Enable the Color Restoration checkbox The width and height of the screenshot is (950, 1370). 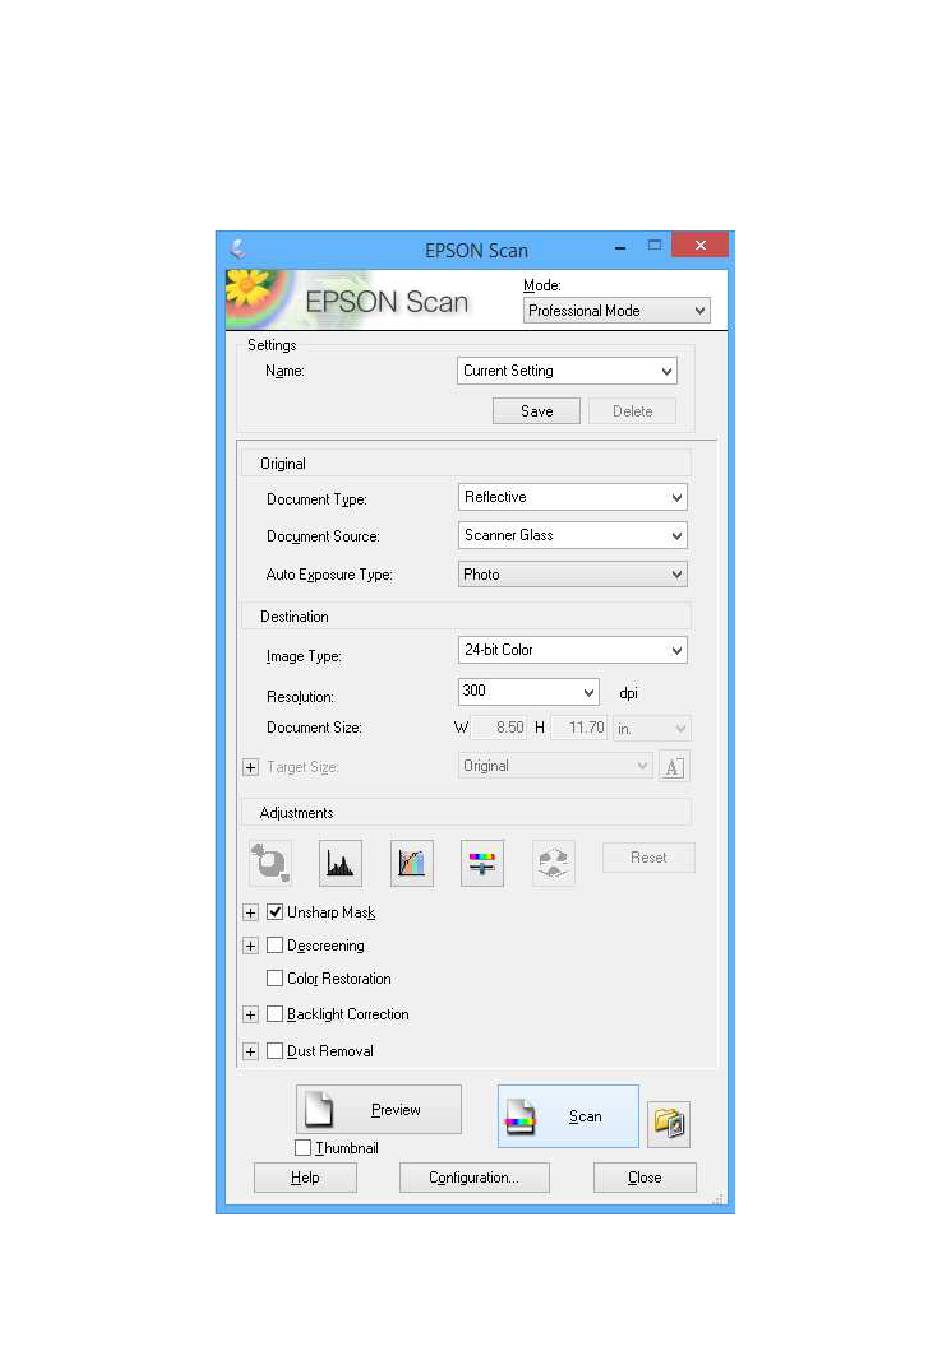pos(275,978)
